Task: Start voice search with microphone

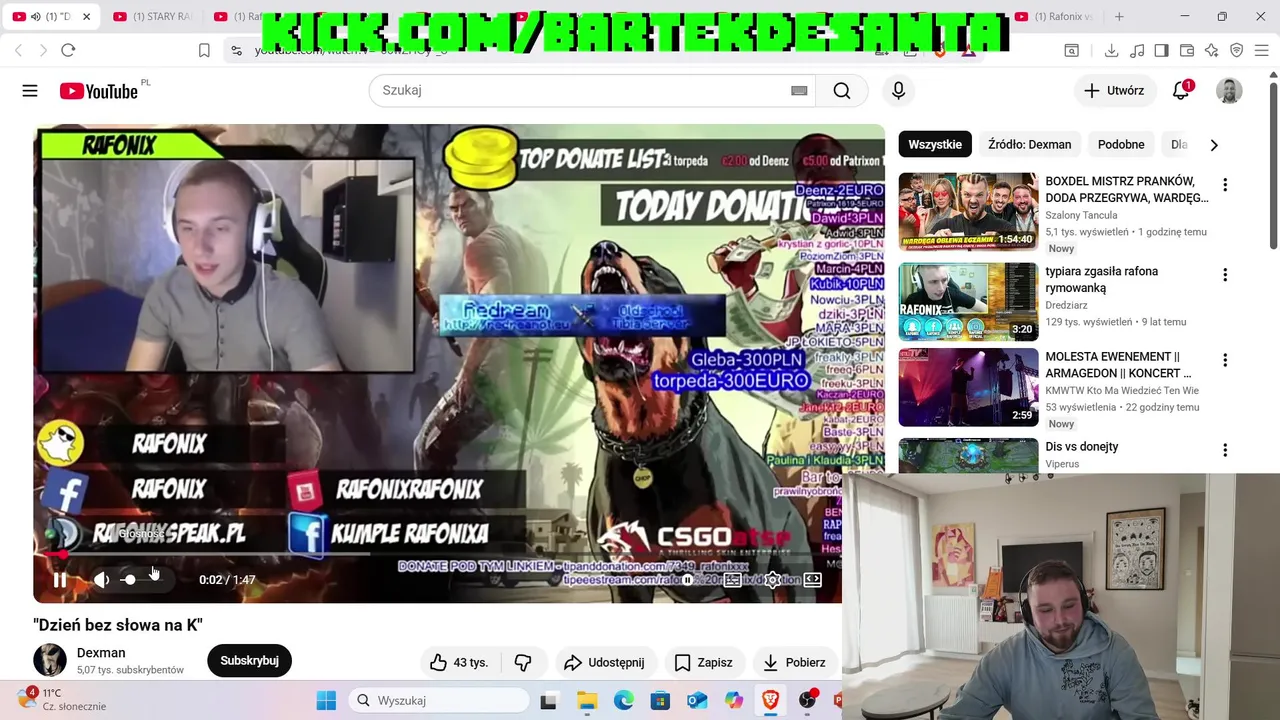Action: coord(898,90)
